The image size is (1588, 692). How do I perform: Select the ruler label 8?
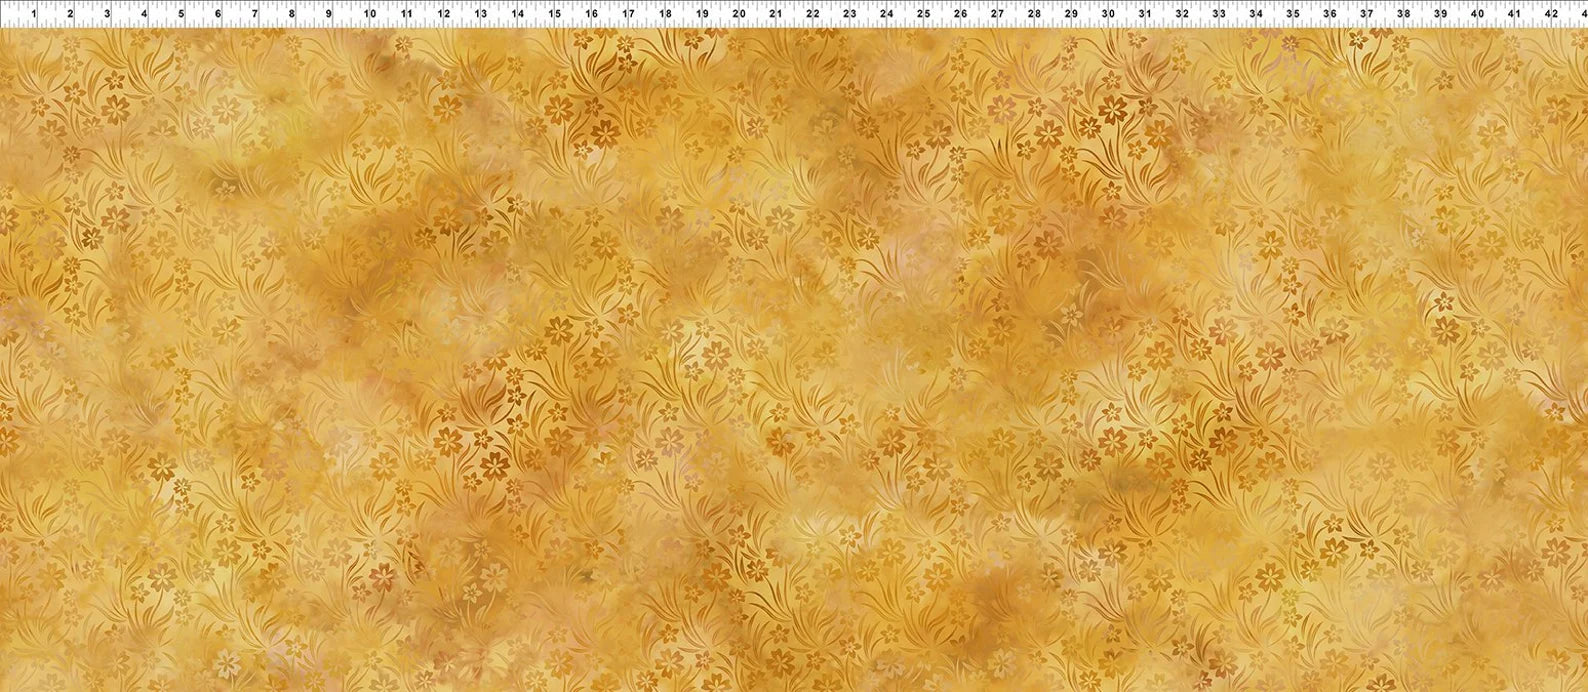click(x=292, y=14)
